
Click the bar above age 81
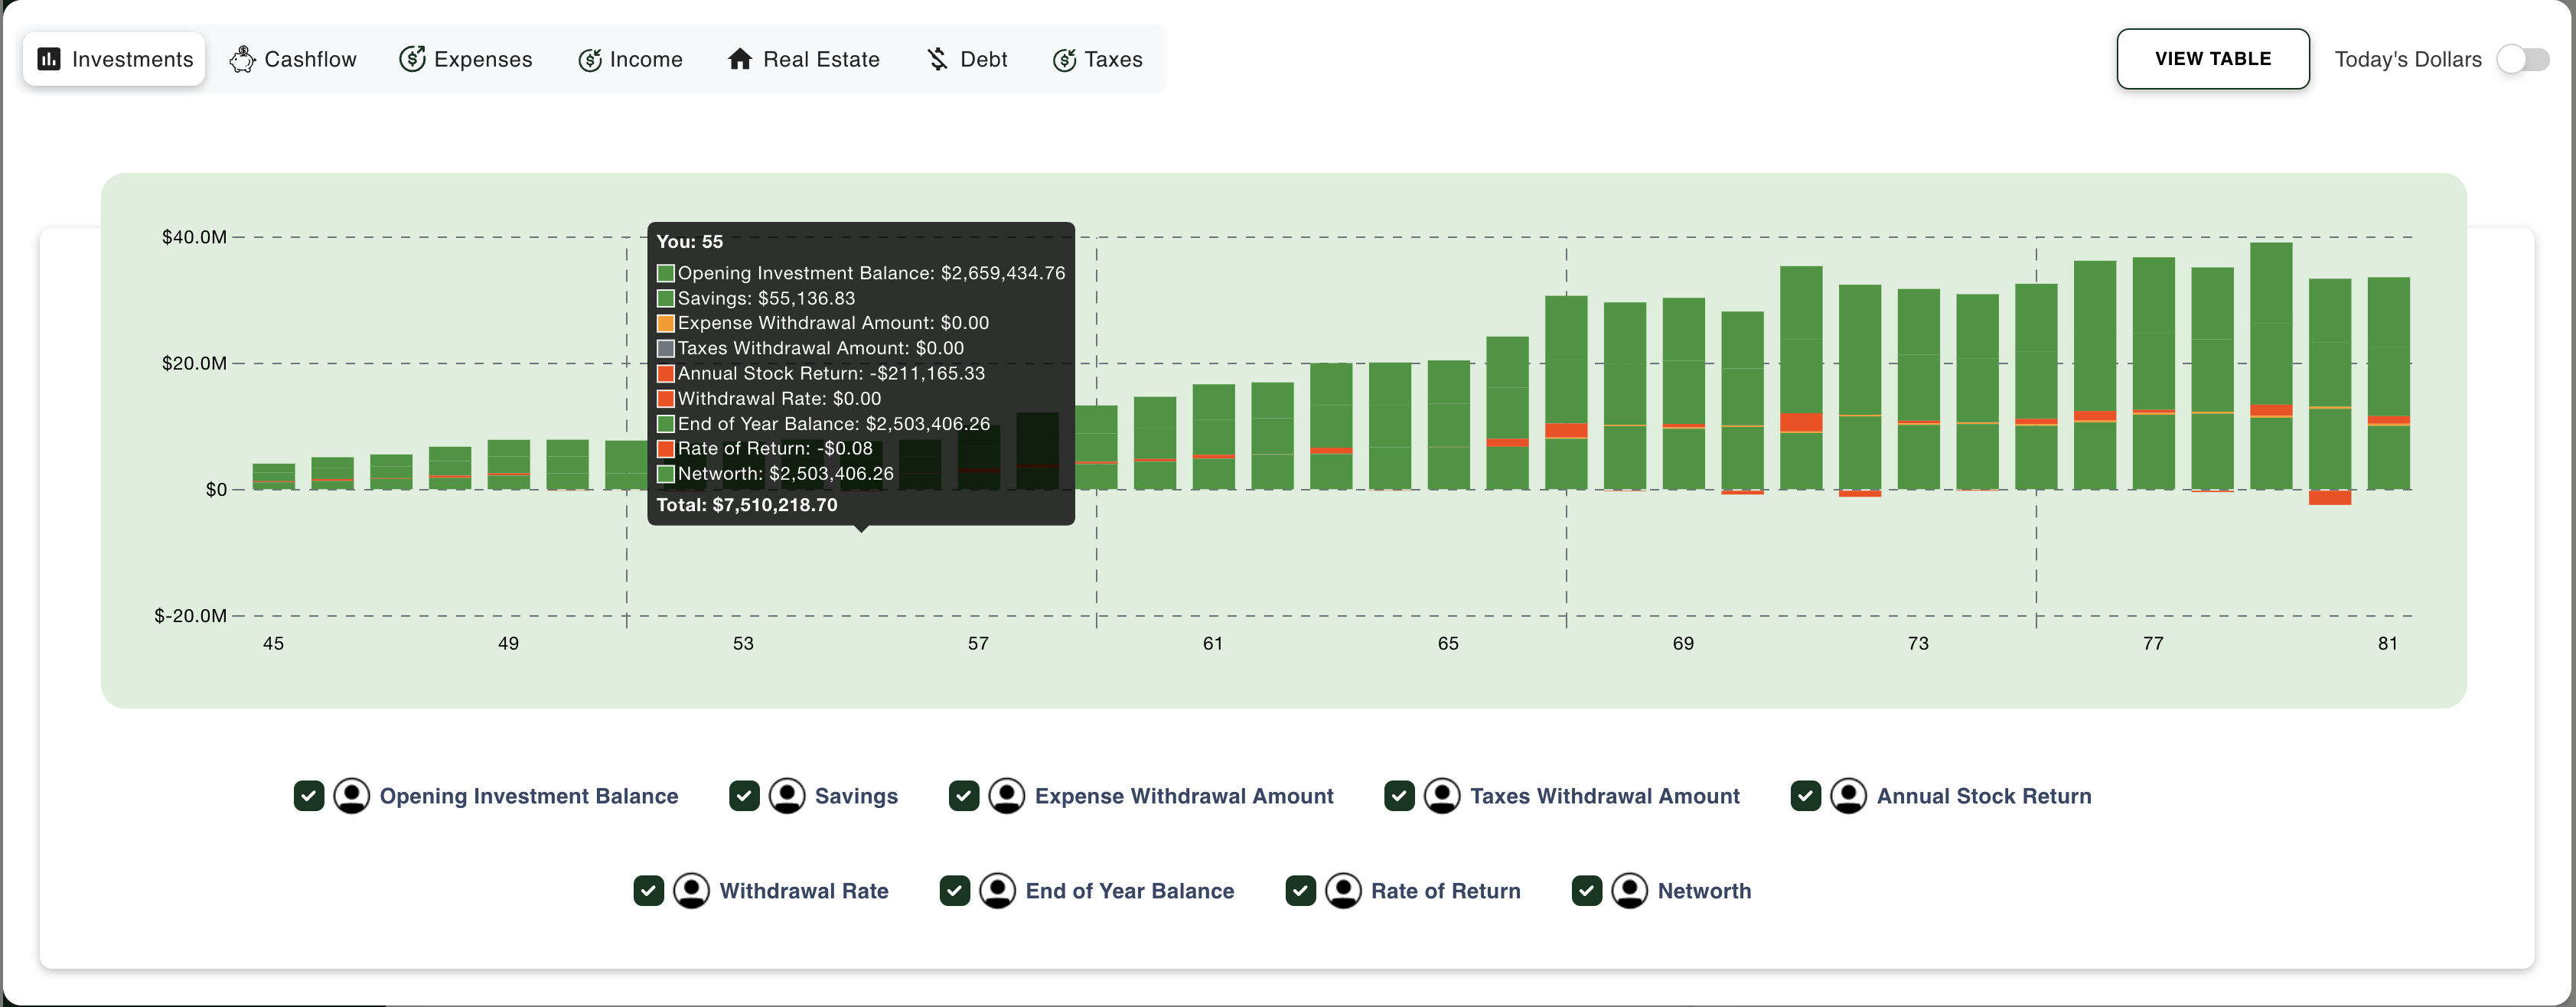pyautogui.click(x=2388, y=380)
